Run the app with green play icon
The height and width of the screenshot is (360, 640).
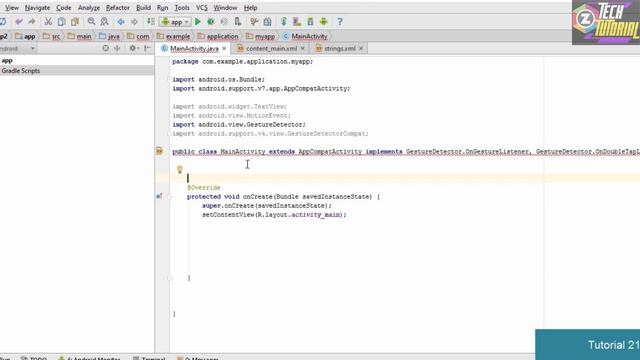[x=198, y=22]
